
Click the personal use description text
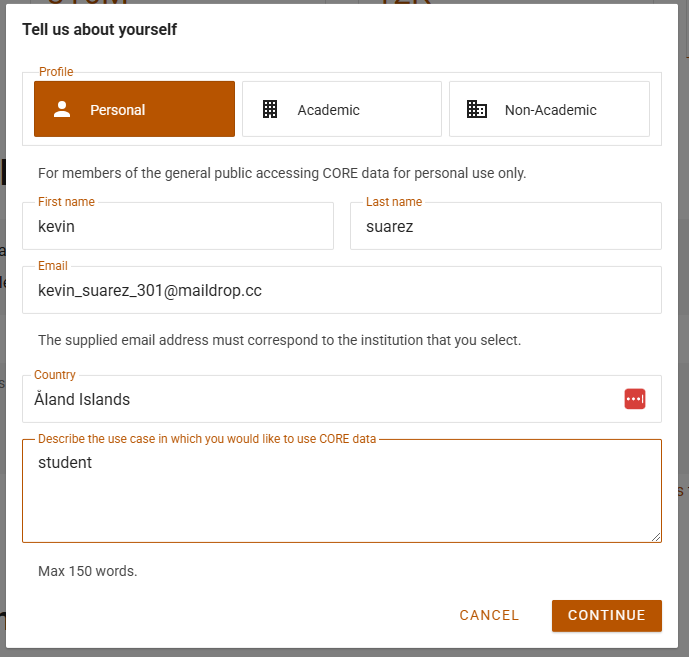pos(282,173)
